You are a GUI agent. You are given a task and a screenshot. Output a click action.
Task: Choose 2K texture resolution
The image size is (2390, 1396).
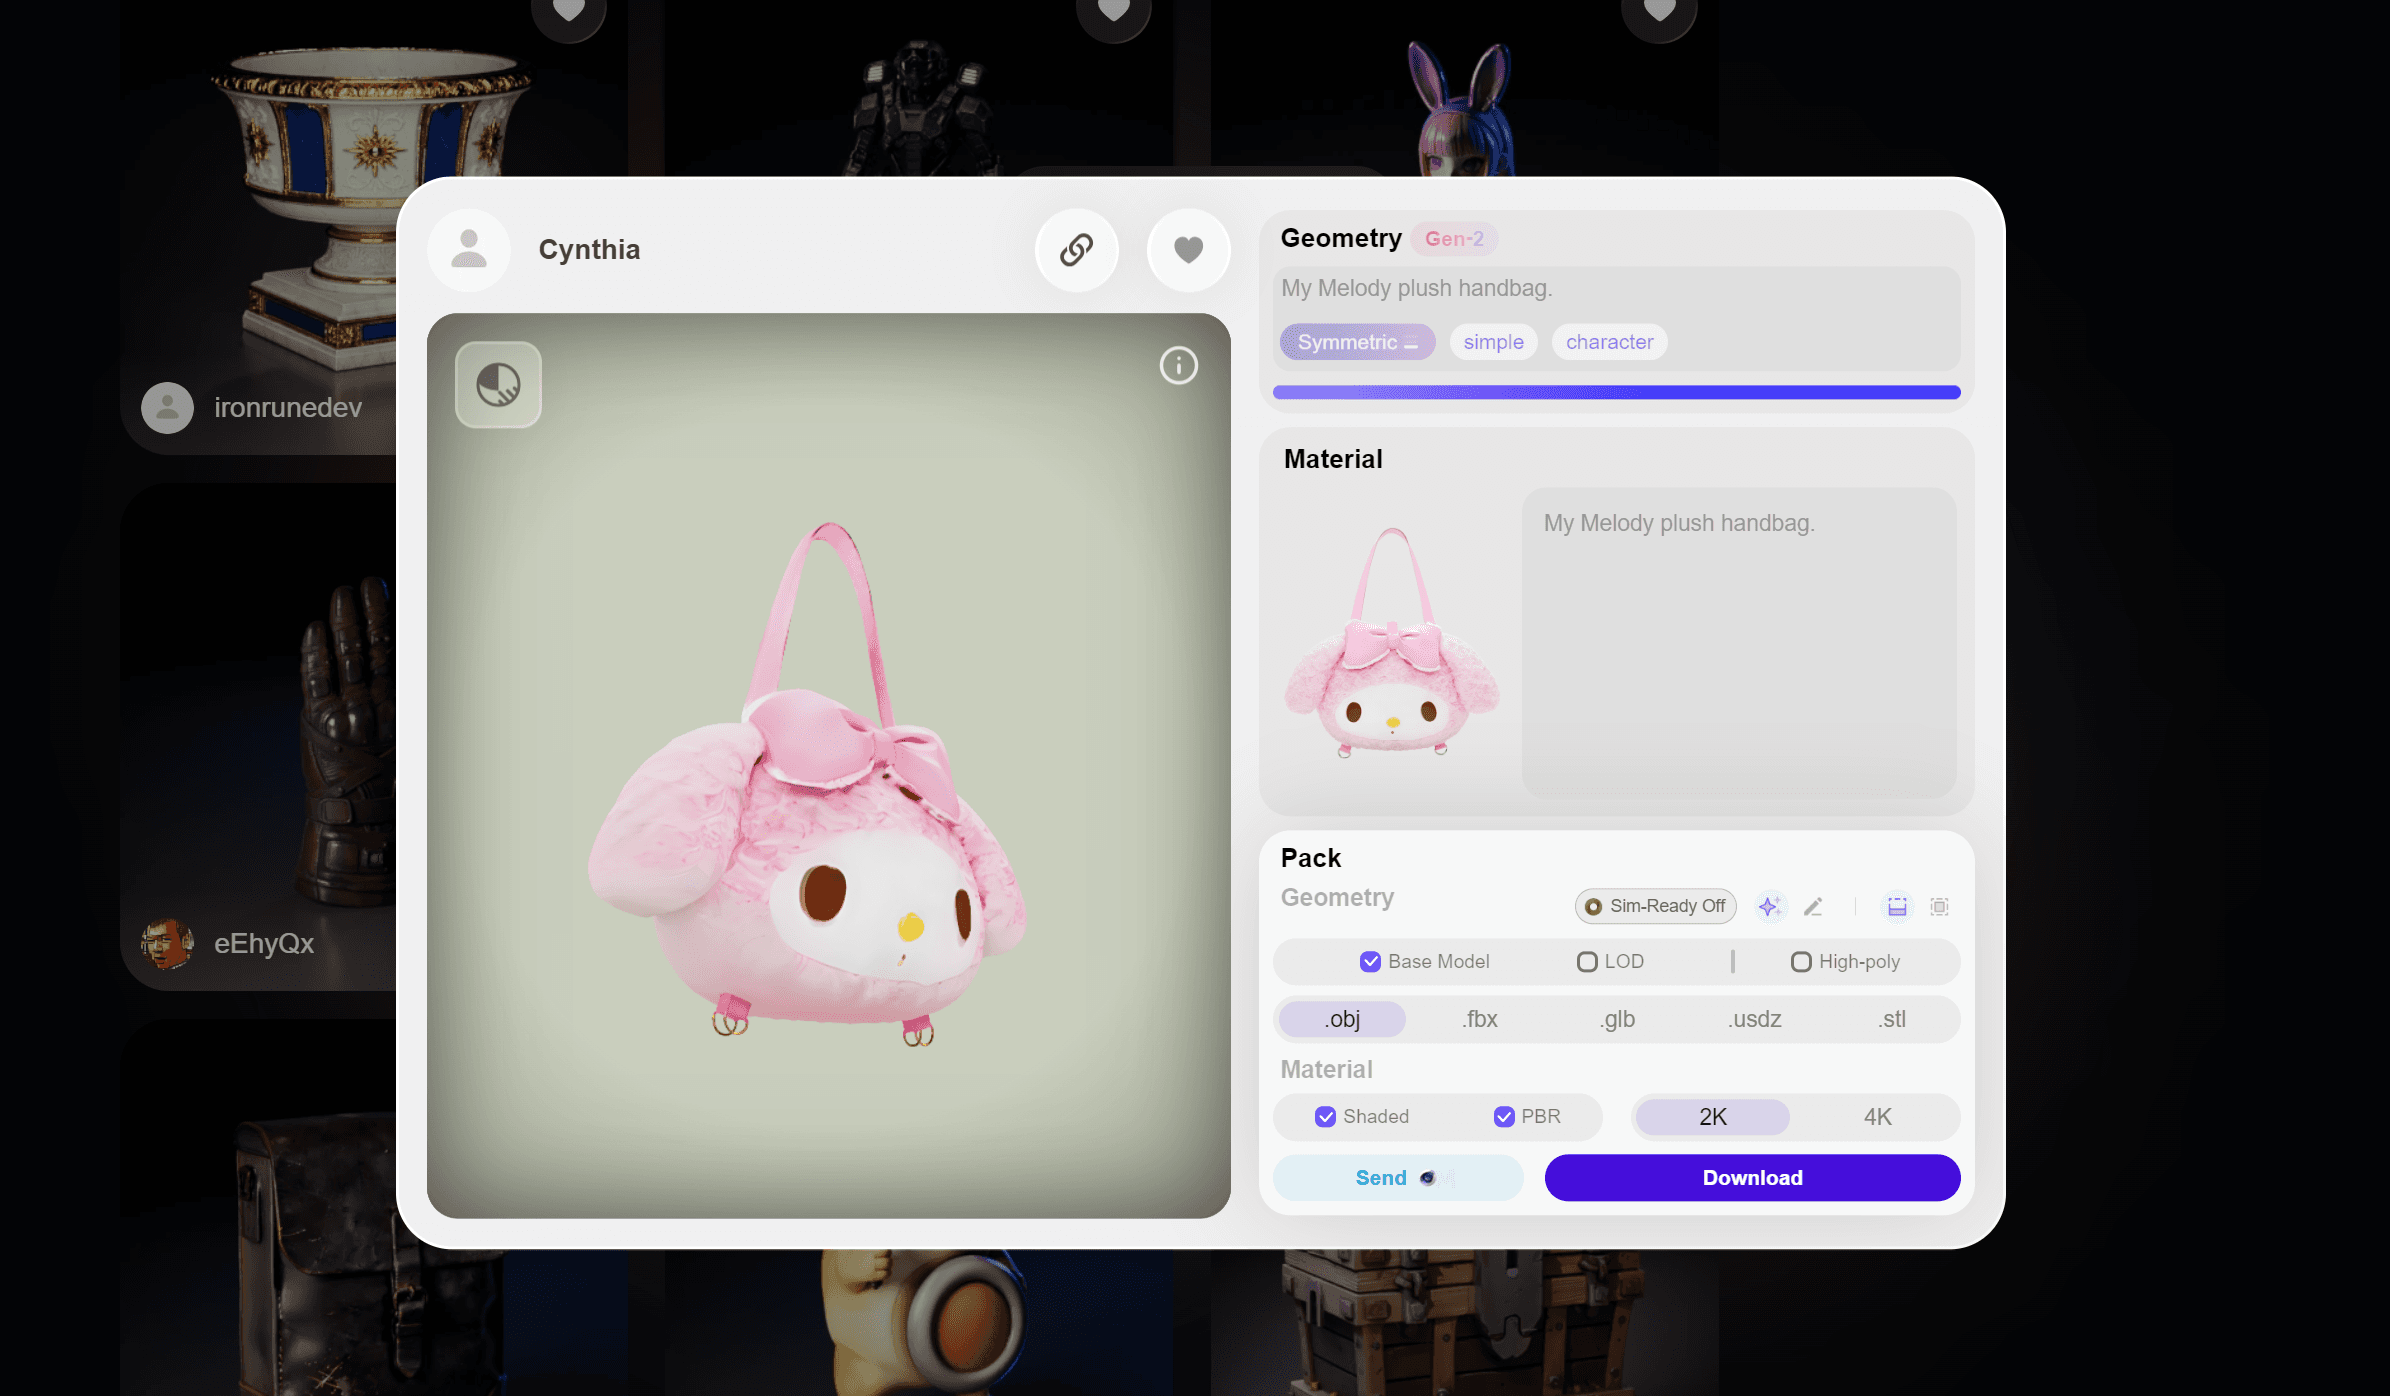(x=1713, y=1117)
